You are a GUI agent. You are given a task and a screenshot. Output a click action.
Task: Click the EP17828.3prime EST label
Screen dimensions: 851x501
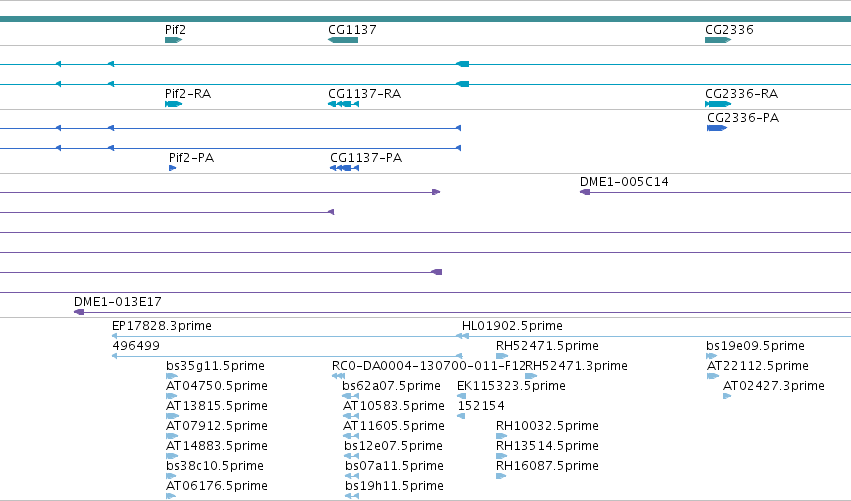coord(162,326)
